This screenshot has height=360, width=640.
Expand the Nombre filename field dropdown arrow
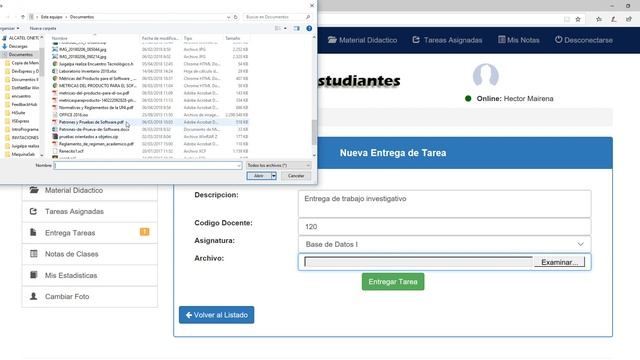239,165
